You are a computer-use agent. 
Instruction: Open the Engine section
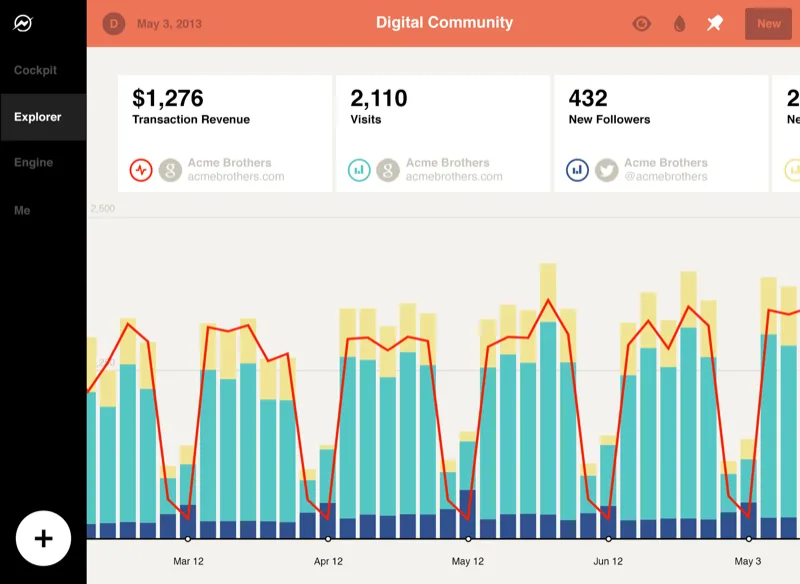(34, 163)
